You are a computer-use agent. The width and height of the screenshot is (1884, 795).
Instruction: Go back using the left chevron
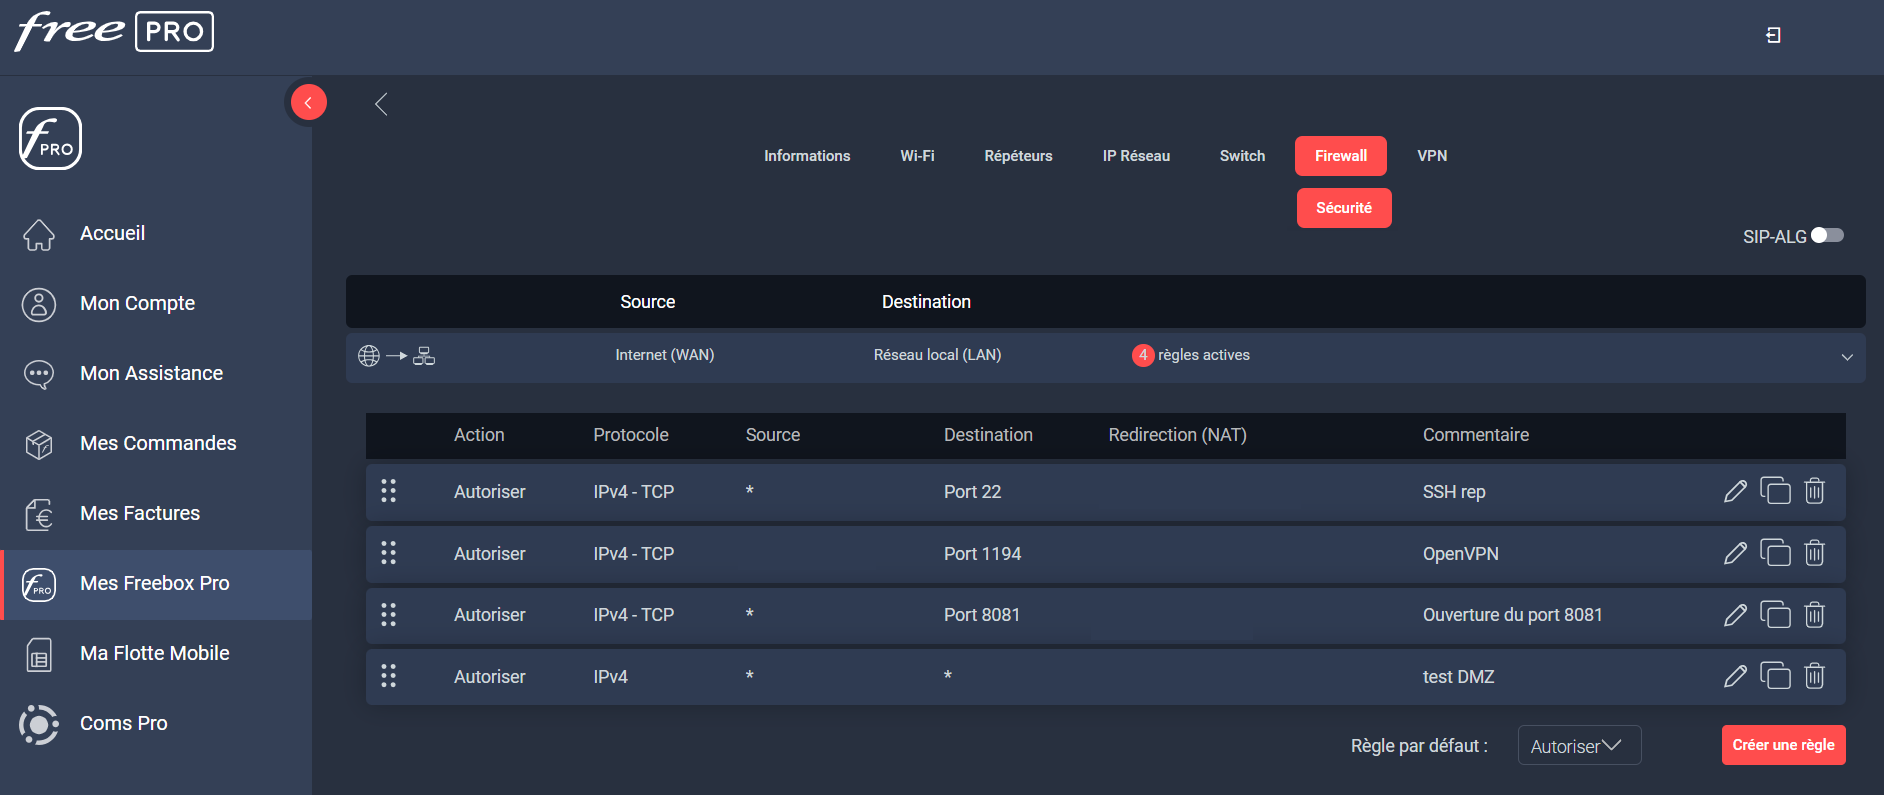pos(381,104)
